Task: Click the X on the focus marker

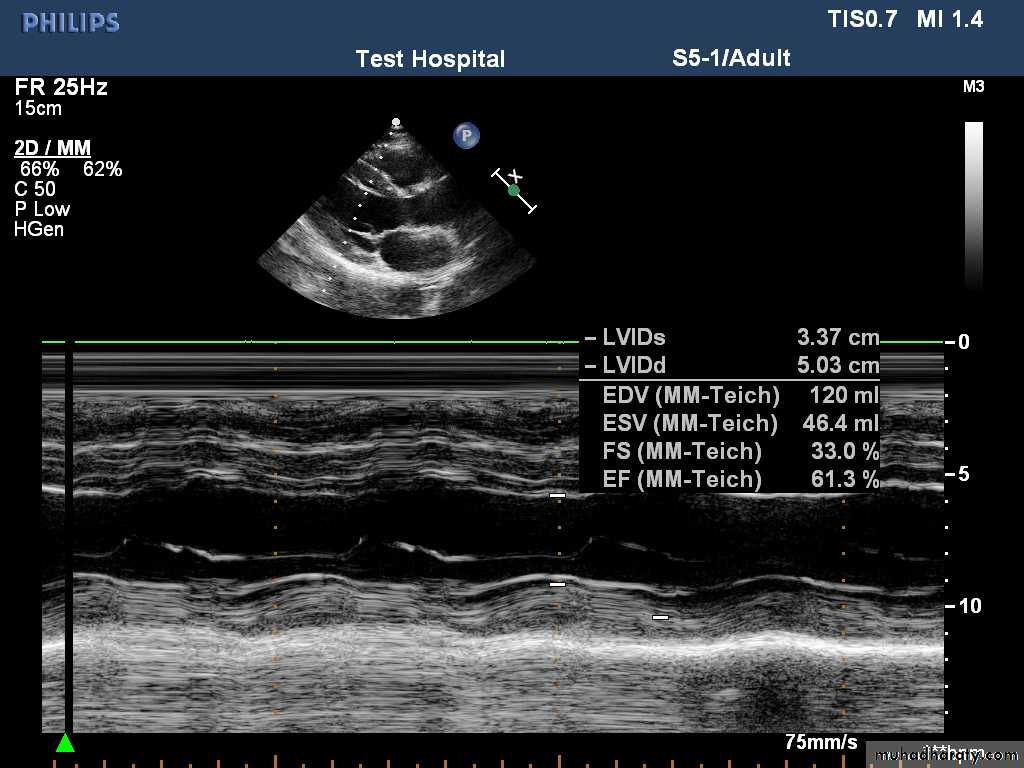Action: coord(515,175)
